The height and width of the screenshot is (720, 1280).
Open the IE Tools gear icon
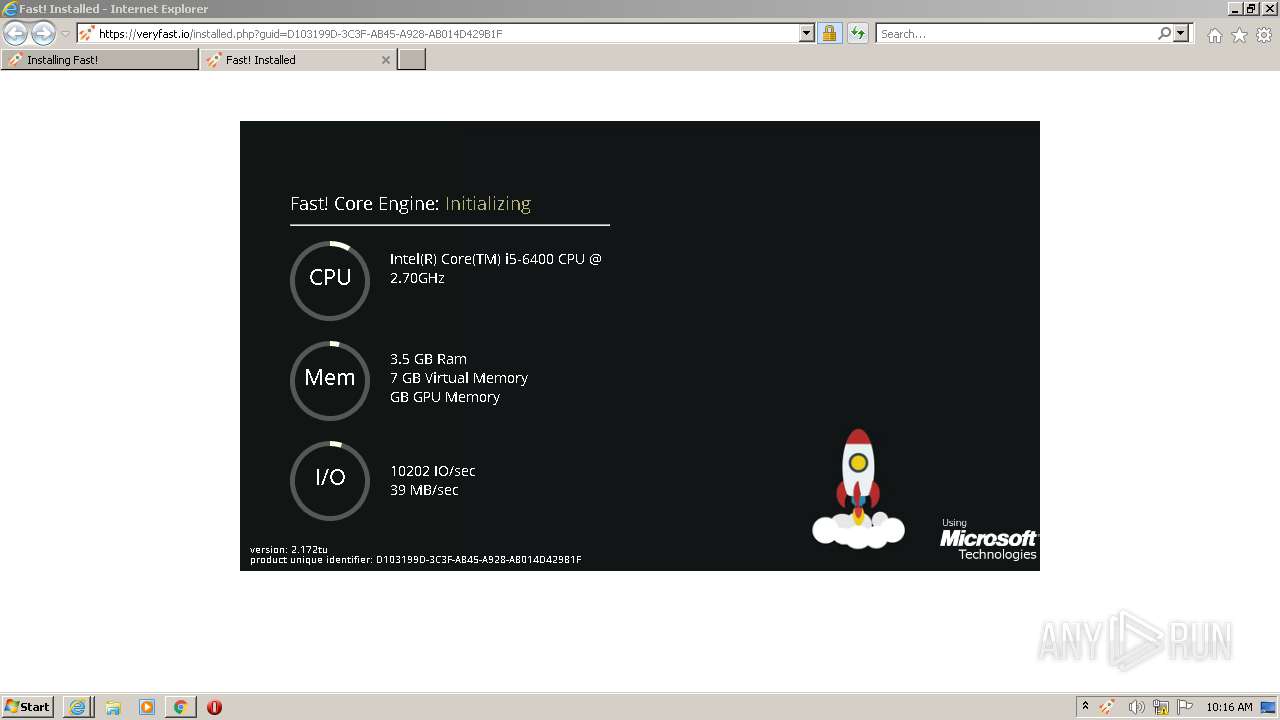tap(1264, 35)
